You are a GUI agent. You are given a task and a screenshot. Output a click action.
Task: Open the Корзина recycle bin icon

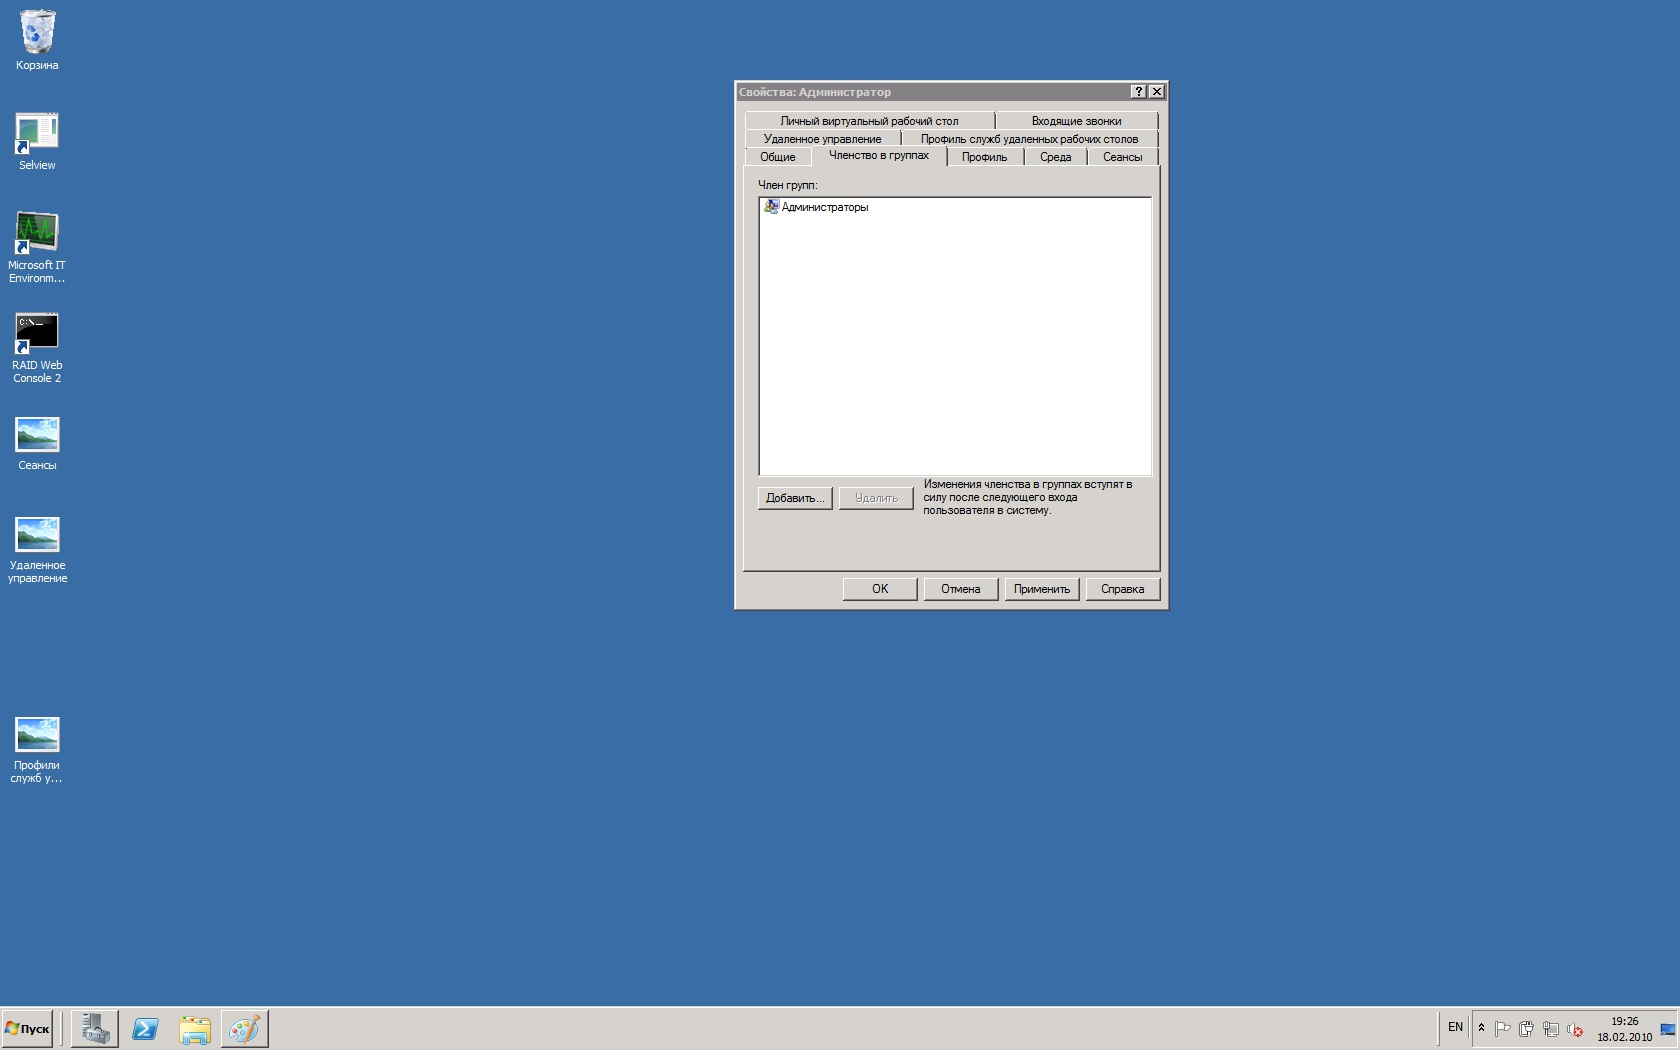pyautogui.click(x=37, y=40)
